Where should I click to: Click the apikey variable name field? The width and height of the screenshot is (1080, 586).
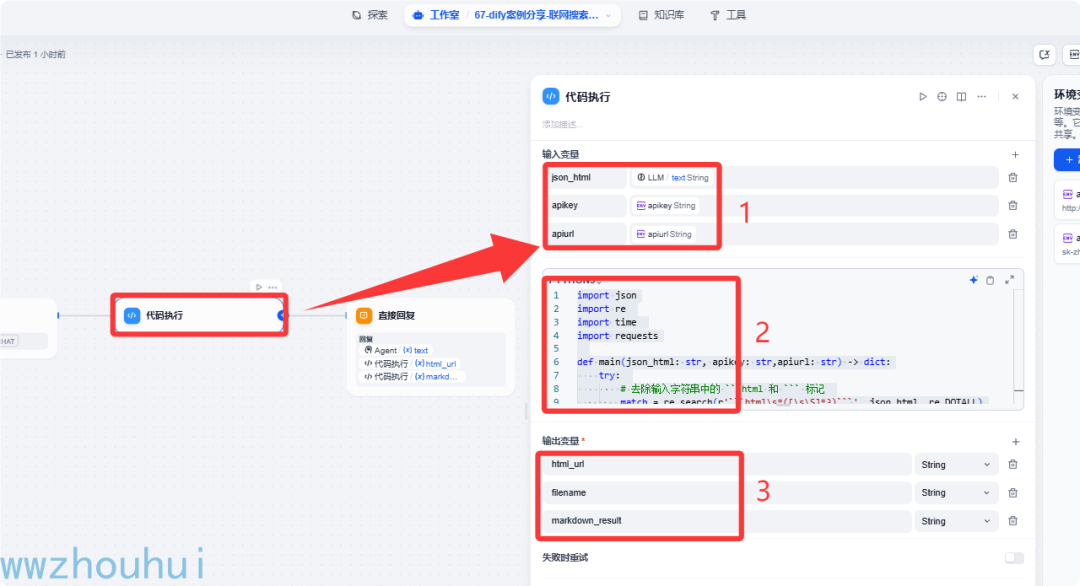[585, 205]
